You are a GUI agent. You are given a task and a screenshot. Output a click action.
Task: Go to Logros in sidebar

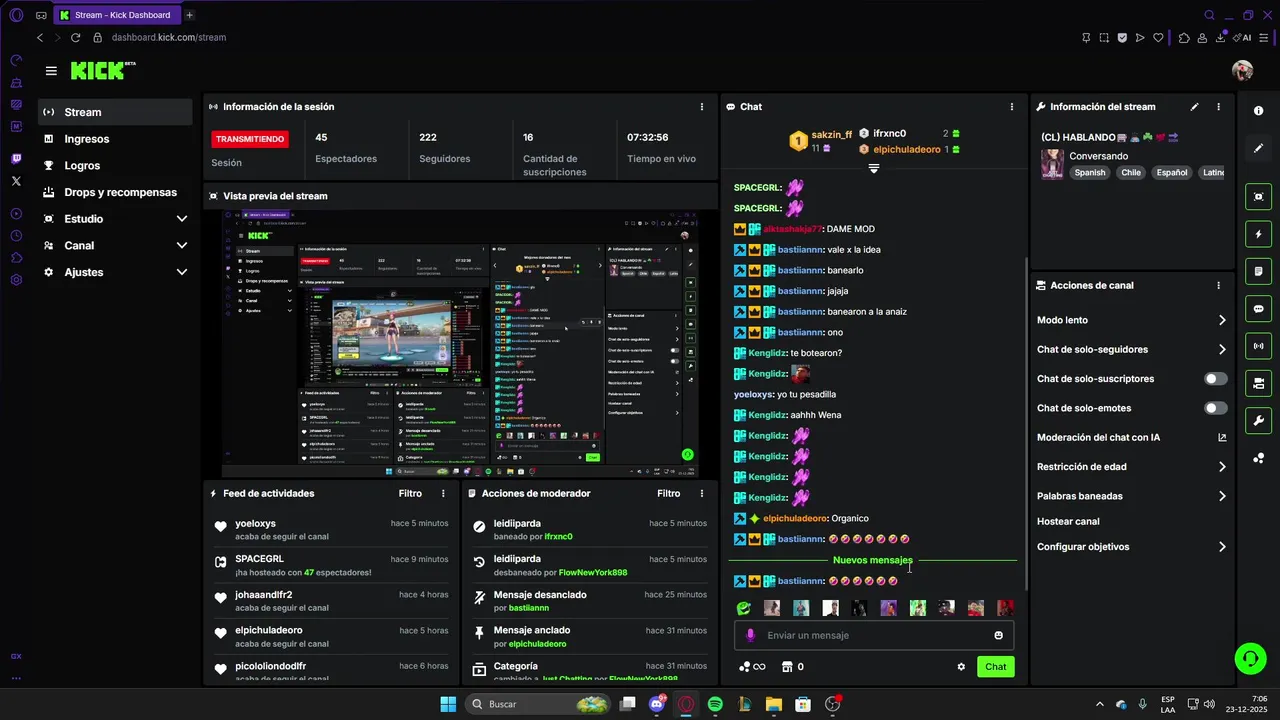[x=115, y=165]
